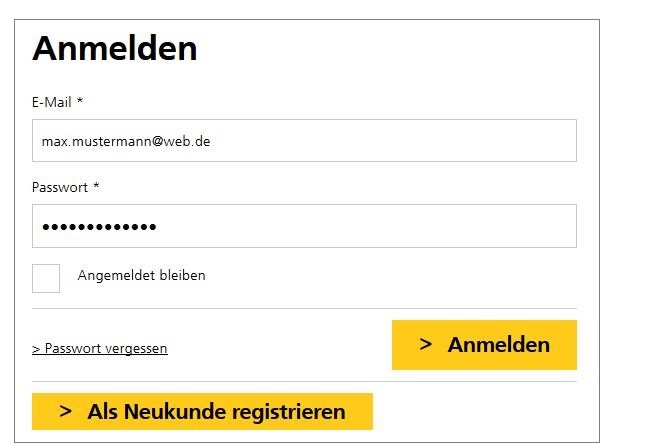Screen dimensions: 664x444
Task: Click the E-Mail input field
Action: [304, 141]
